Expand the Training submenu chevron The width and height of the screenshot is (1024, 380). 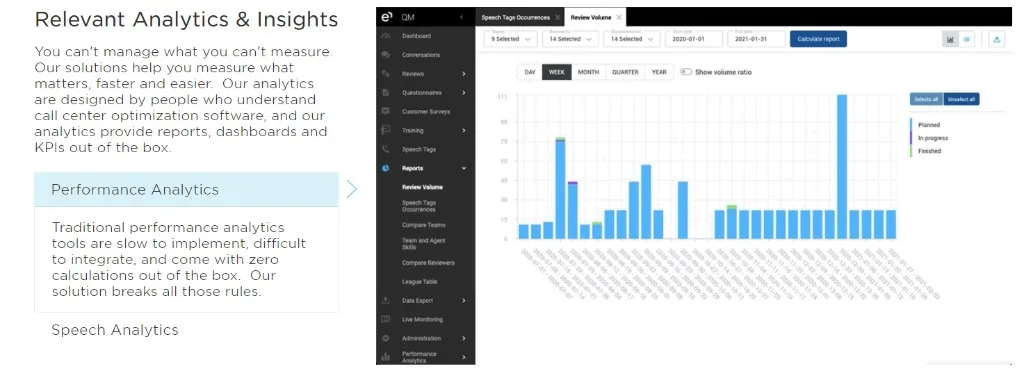point(464,131)
